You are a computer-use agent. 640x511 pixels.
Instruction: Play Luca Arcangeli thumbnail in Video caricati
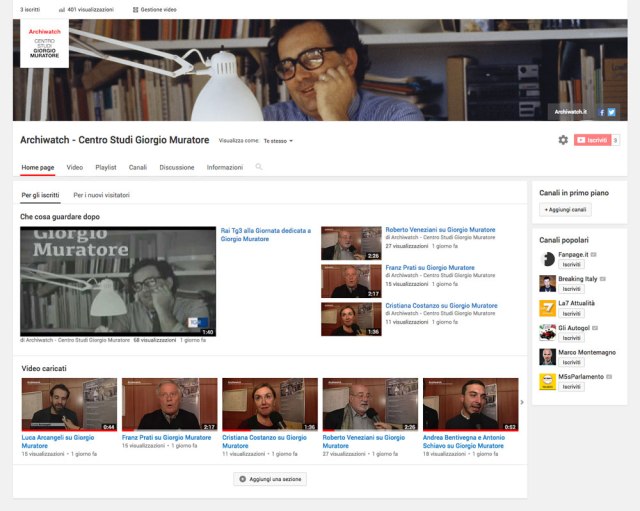pyautogui.click(x=69, y=404)
